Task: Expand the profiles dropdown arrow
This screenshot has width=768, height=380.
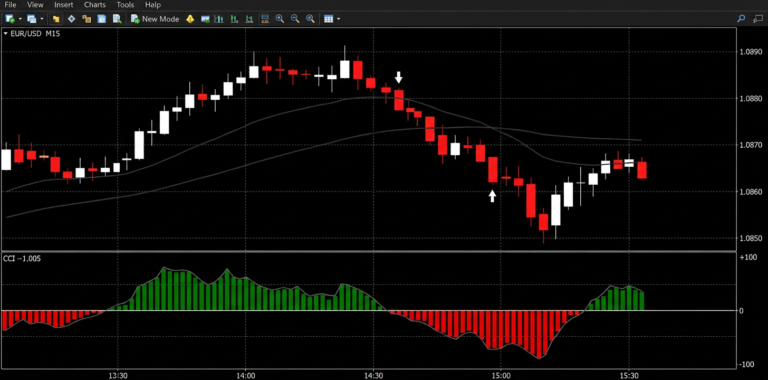Action: point(42,19)
